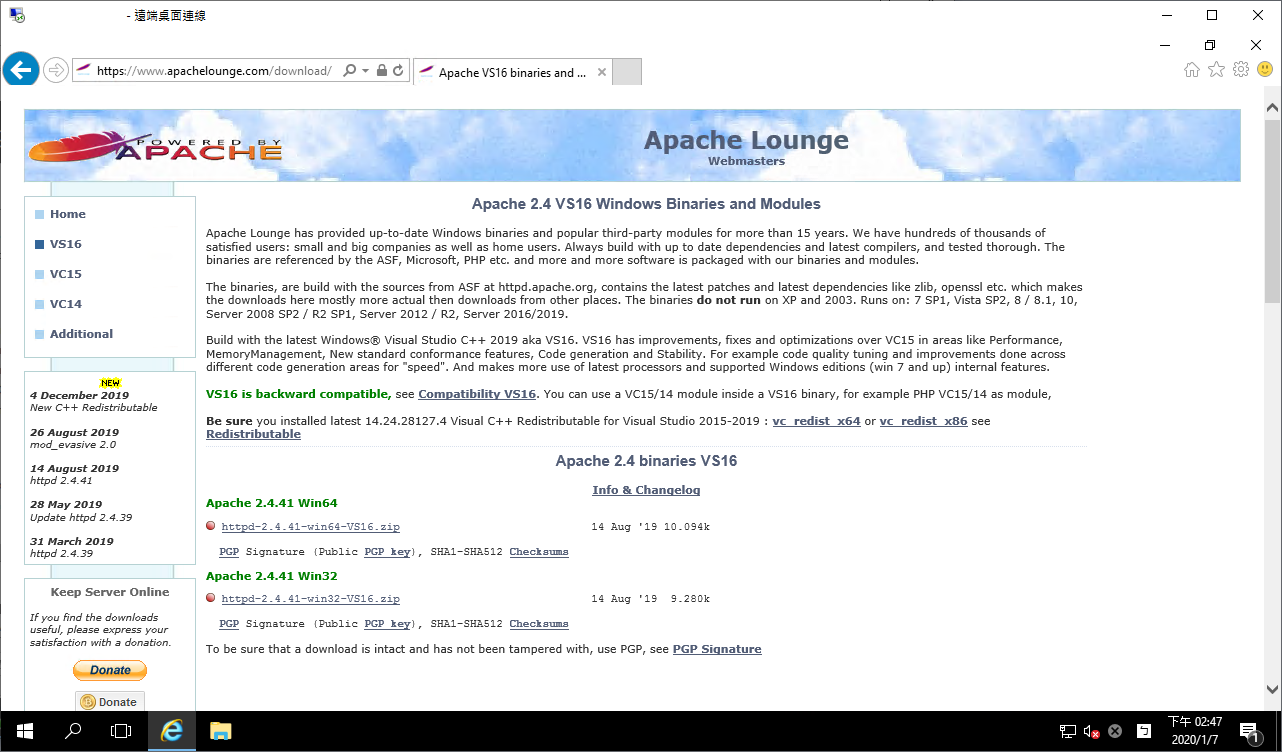Open File Explorer from the taskbar
This screenshot has height=752, width=1282.
coord(220,731)
